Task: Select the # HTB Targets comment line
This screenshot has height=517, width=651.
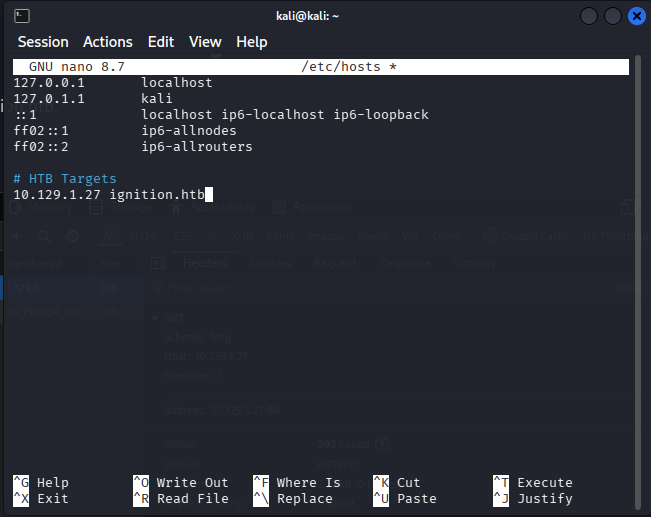Action: click(65, 179)
